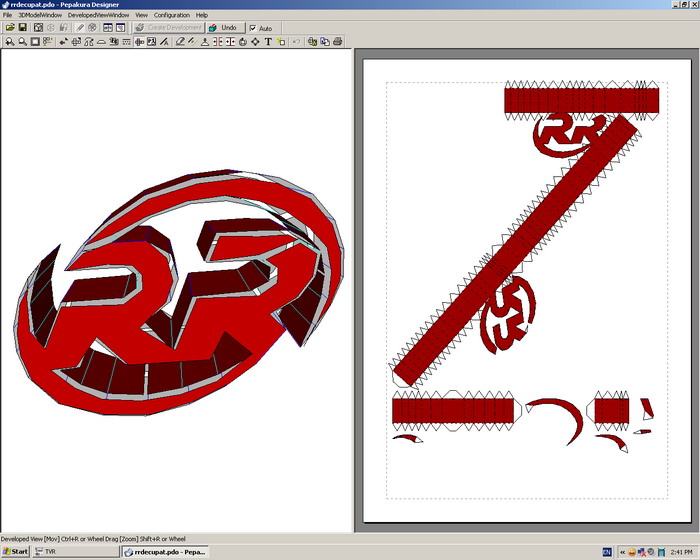Screen dimensions: 700x560
Task: Open the File menu
Action: click(7, 15)
